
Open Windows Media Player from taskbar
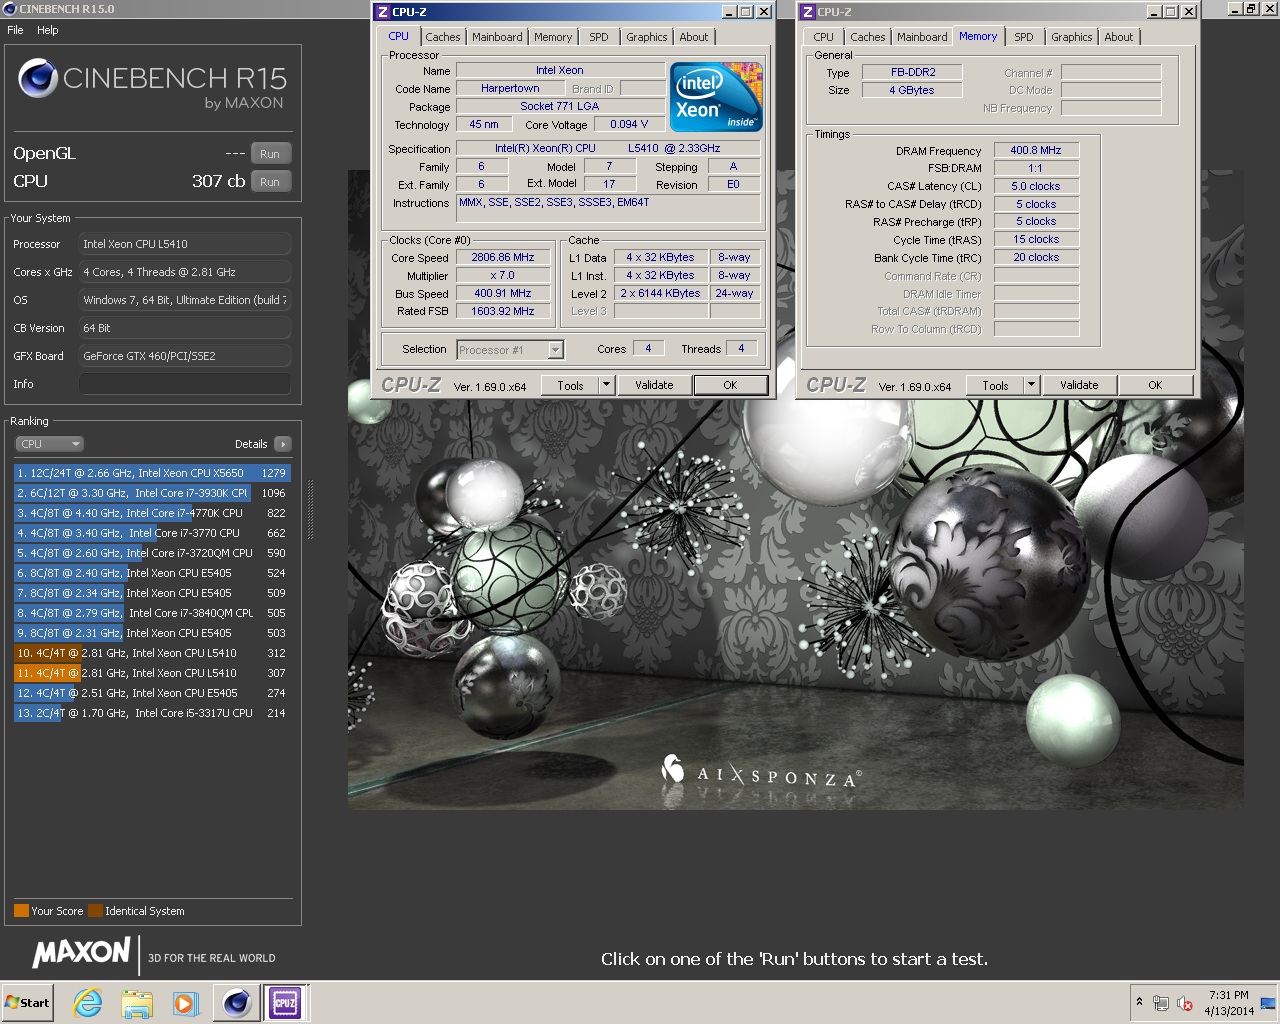click(x=185, y=1003)
